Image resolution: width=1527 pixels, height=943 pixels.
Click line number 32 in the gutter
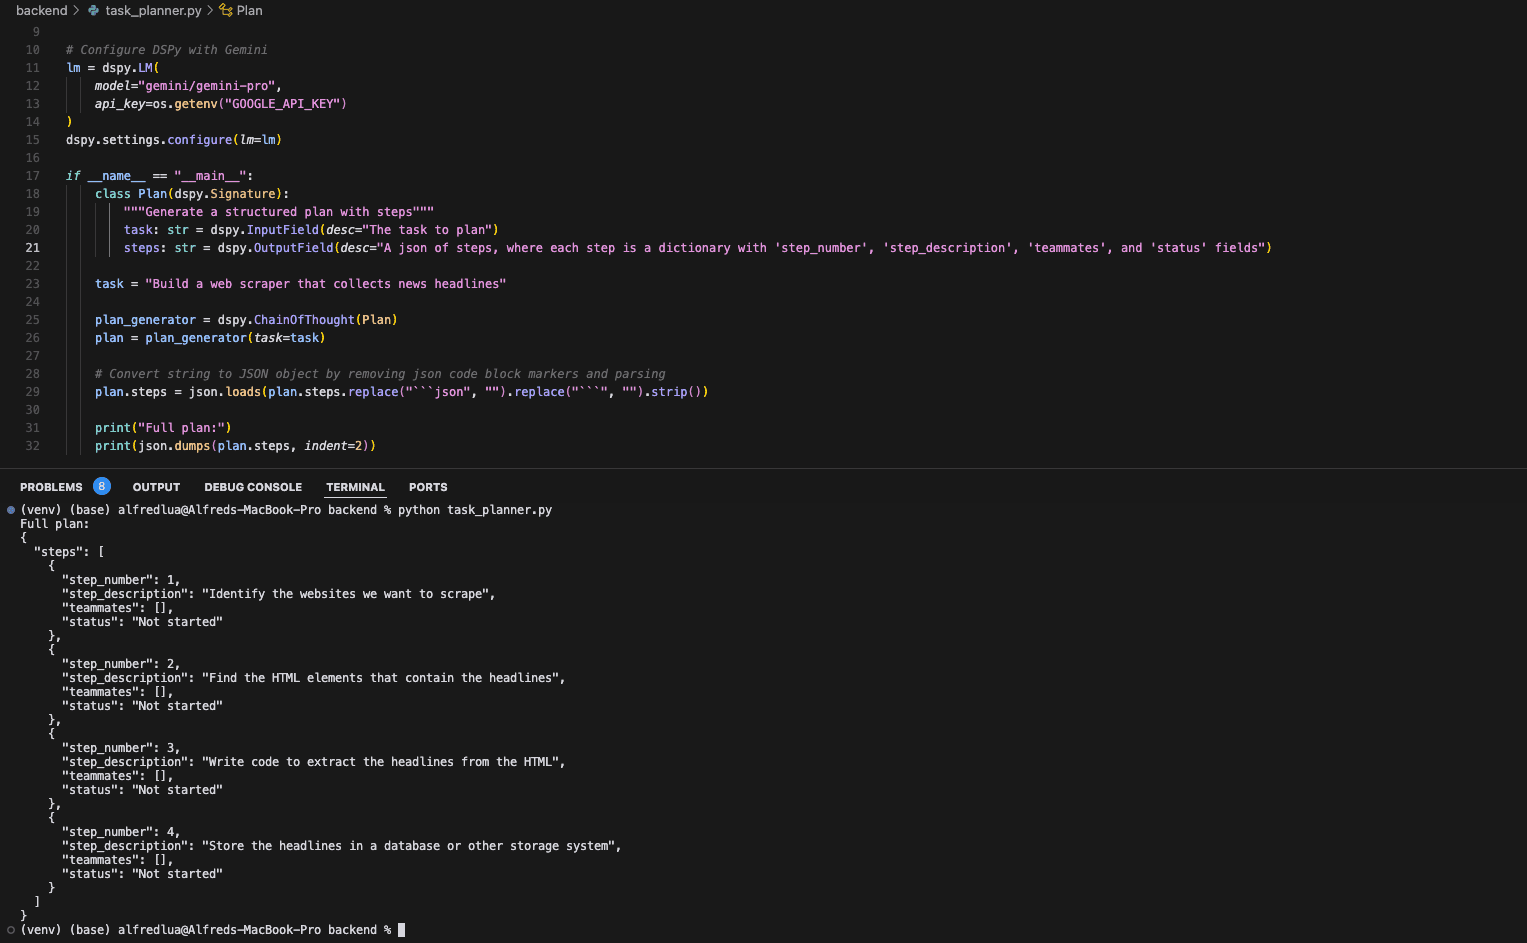tap(33, 446)
